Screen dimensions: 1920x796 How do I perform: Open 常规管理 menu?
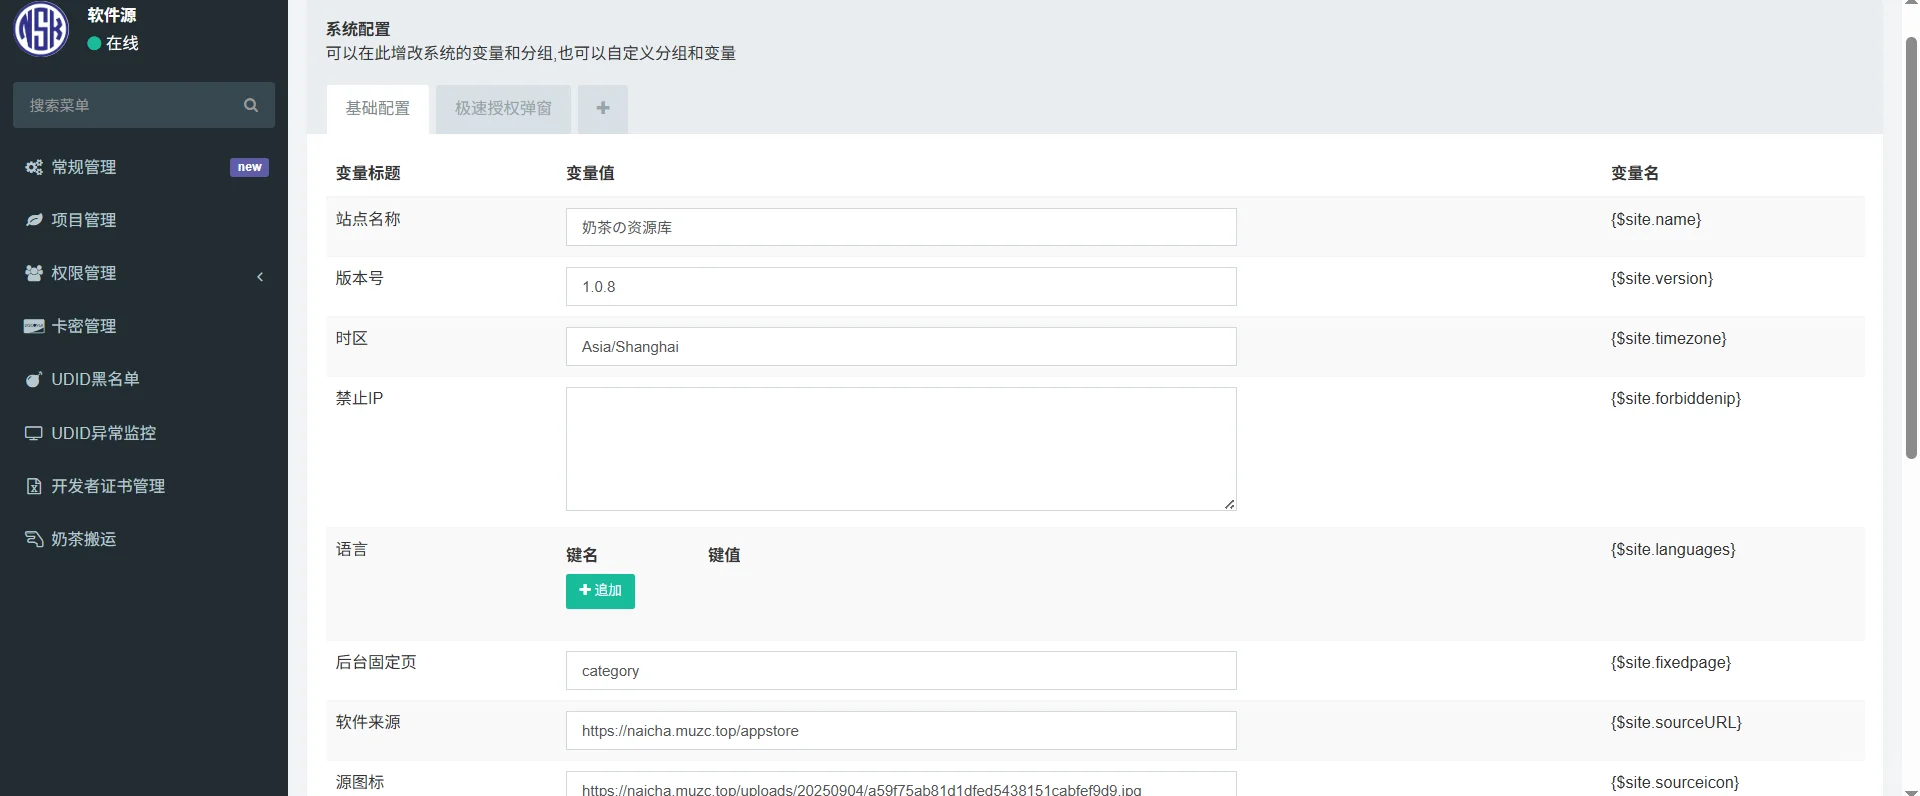coord(144,167)
